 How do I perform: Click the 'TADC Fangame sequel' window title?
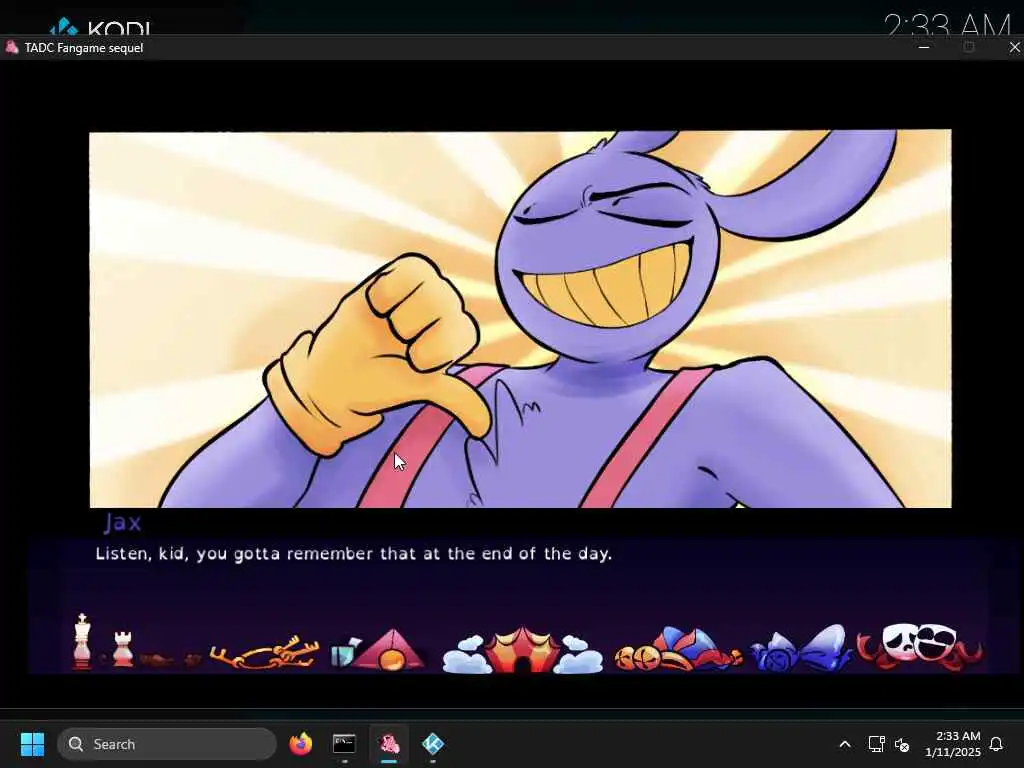(x=84, y=48)
